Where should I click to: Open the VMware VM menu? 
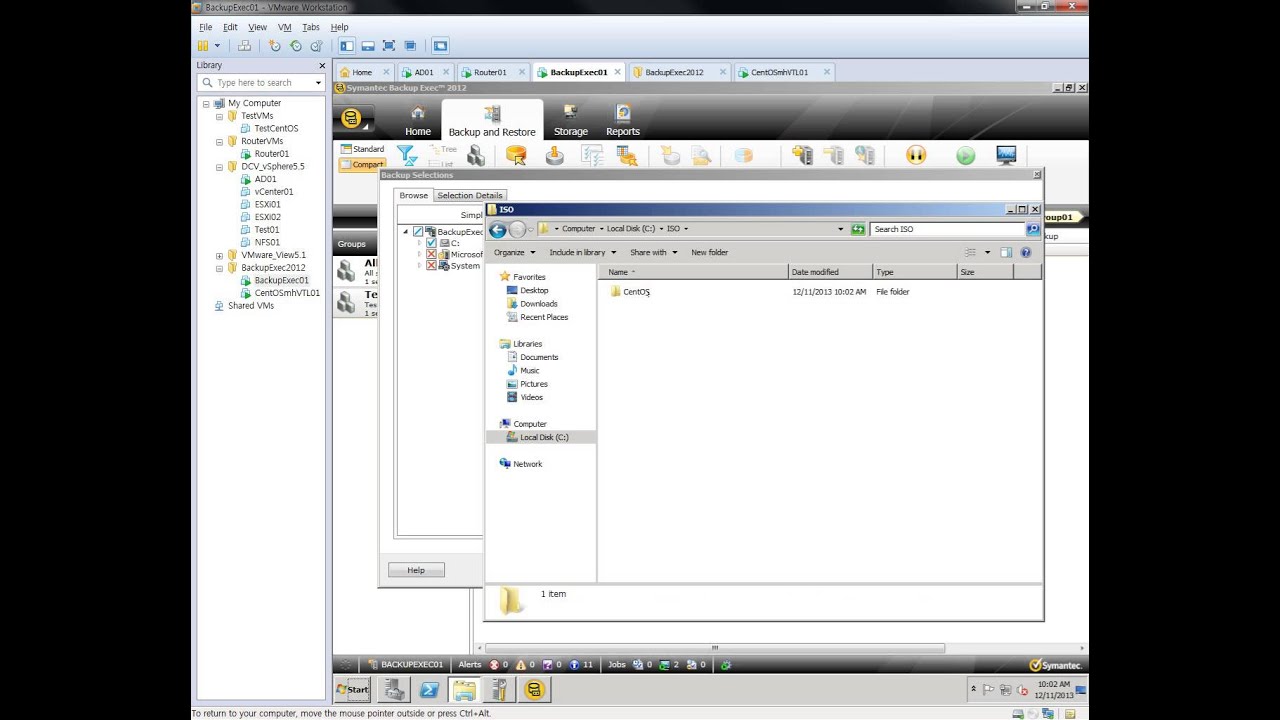tap(285, 27)
